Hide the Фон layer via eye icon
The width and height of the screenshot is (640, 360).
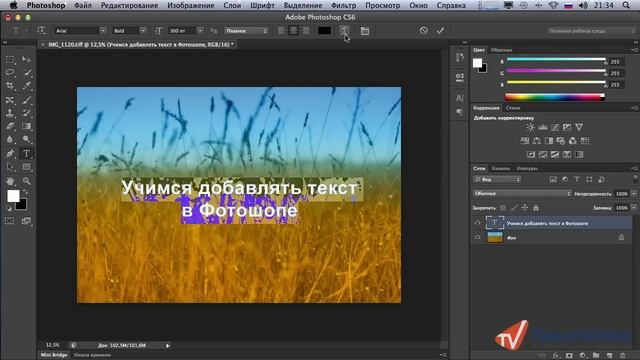[x=477, y=237]
